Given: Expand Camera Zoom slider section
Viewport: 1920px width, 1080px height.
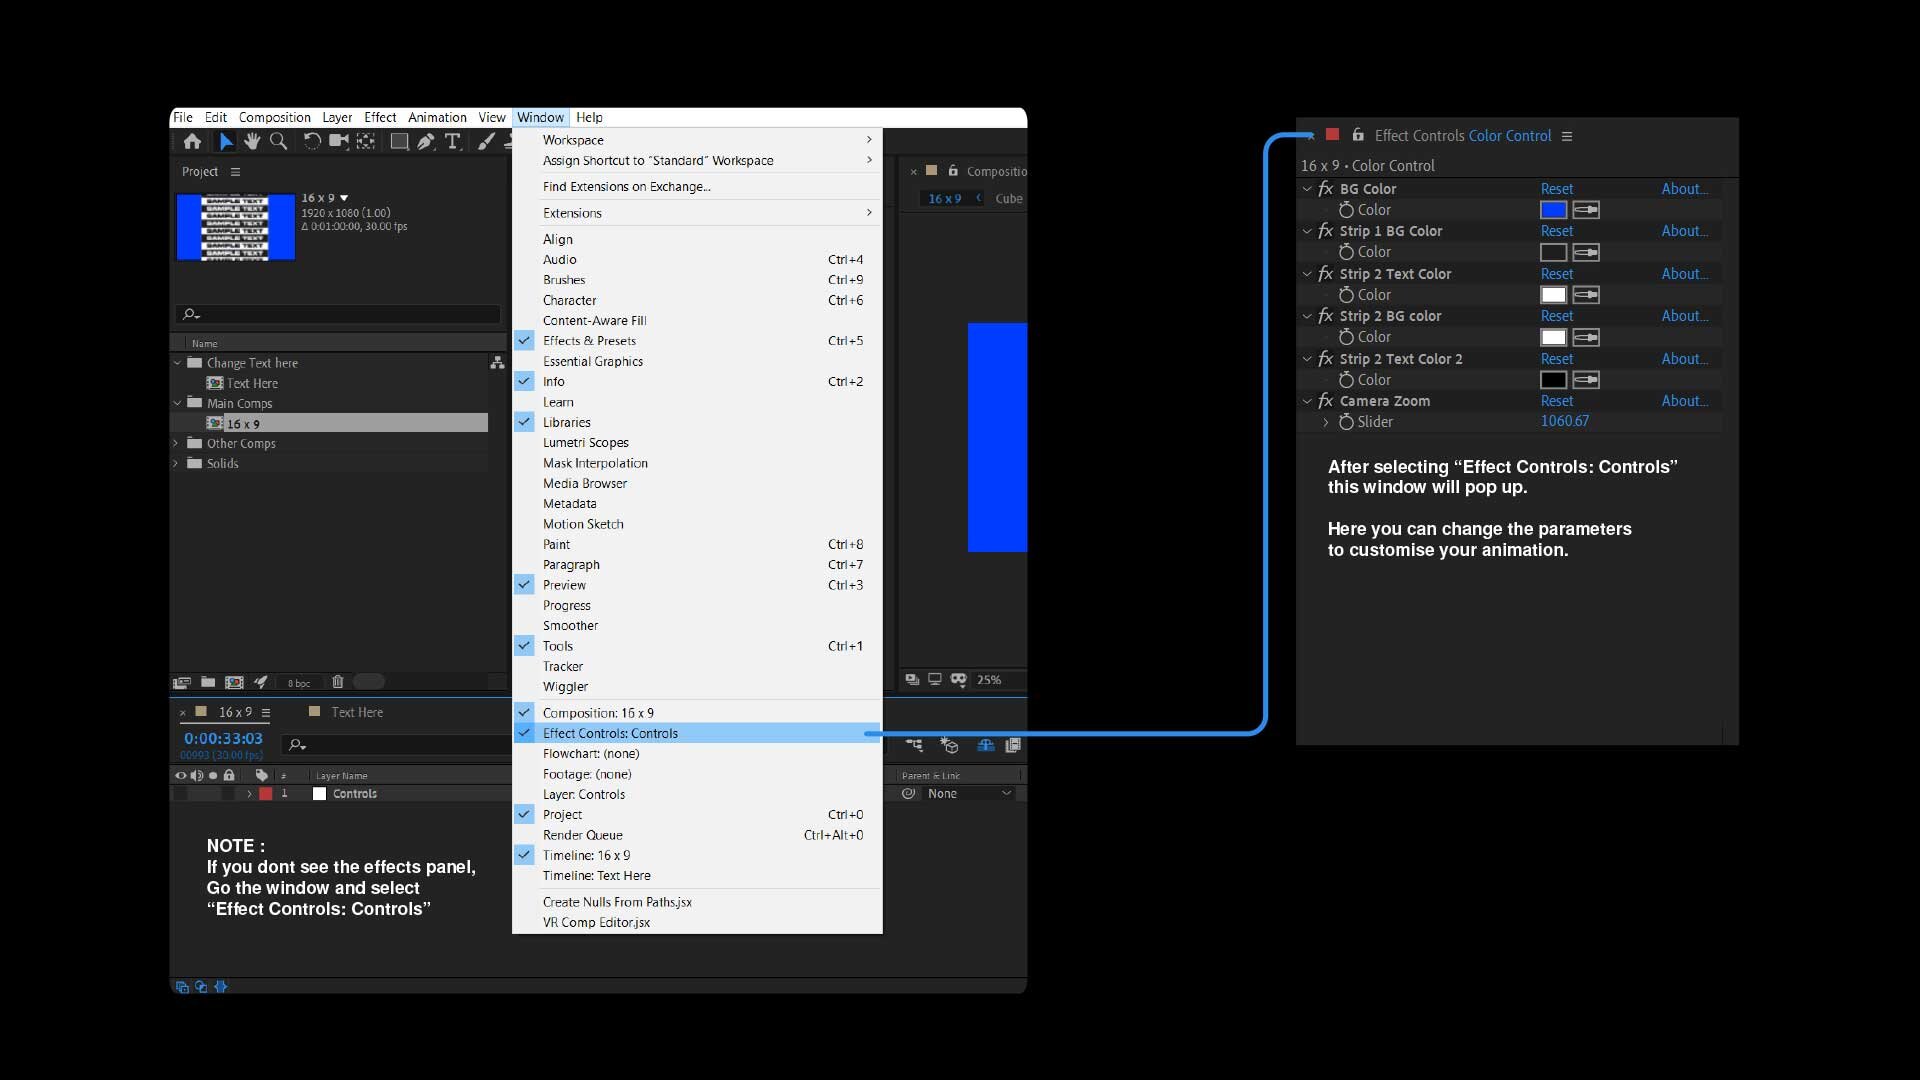Looking at the screenshot, I should coord(1325,422).
